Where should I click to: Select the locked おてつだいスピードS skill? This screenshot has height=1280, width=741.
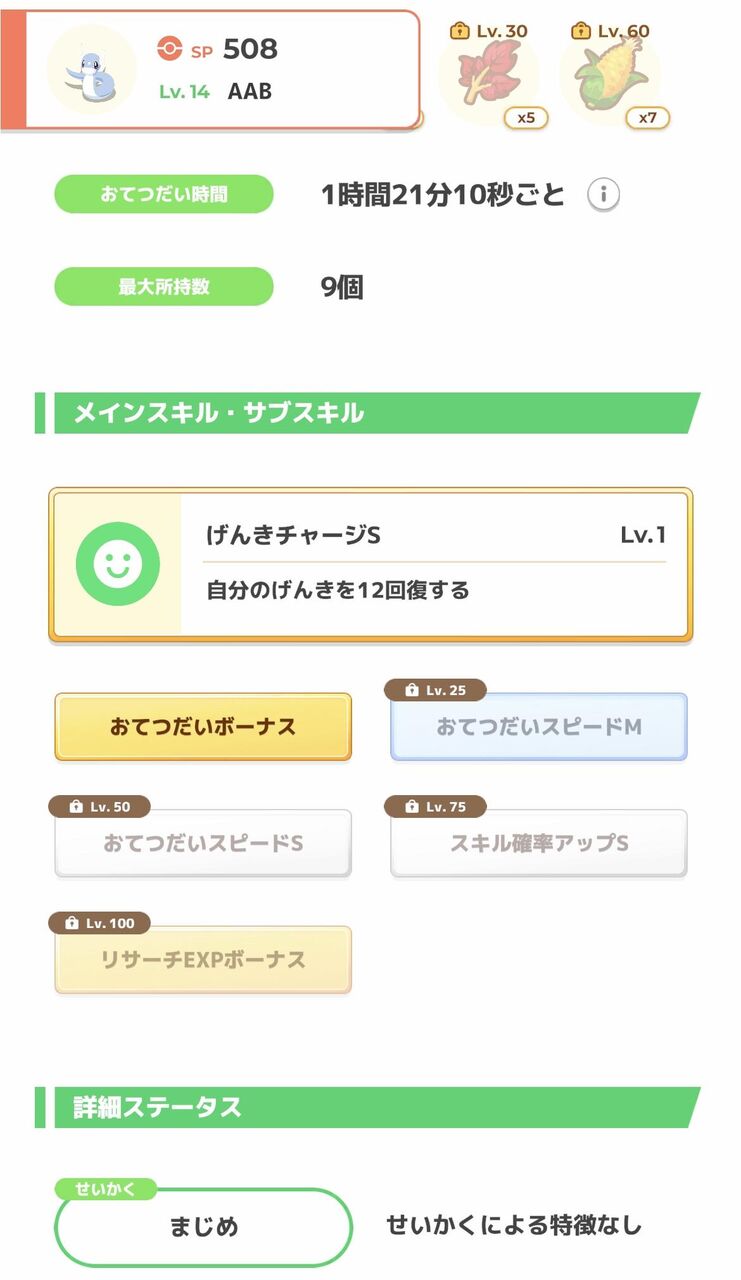click(203, 844)
